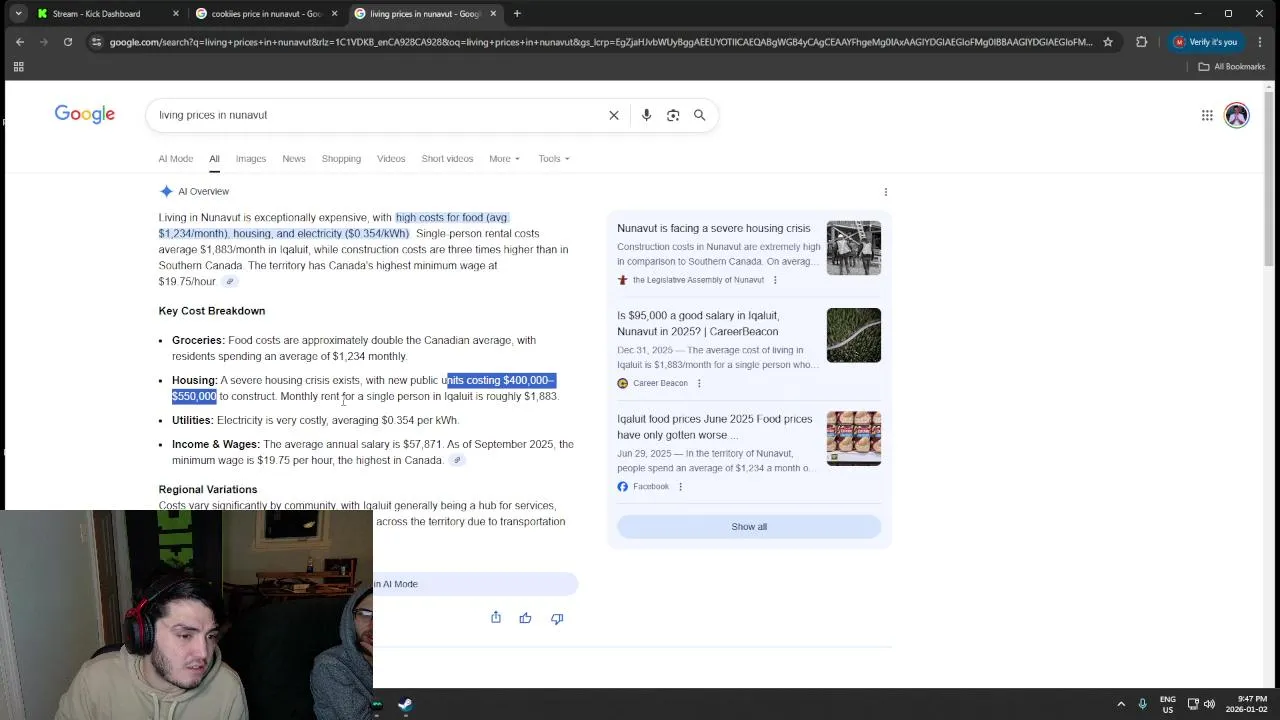The image size is (1280, 720).
Task: Open the Google account avatar
Action: (x=1237, y=115)
